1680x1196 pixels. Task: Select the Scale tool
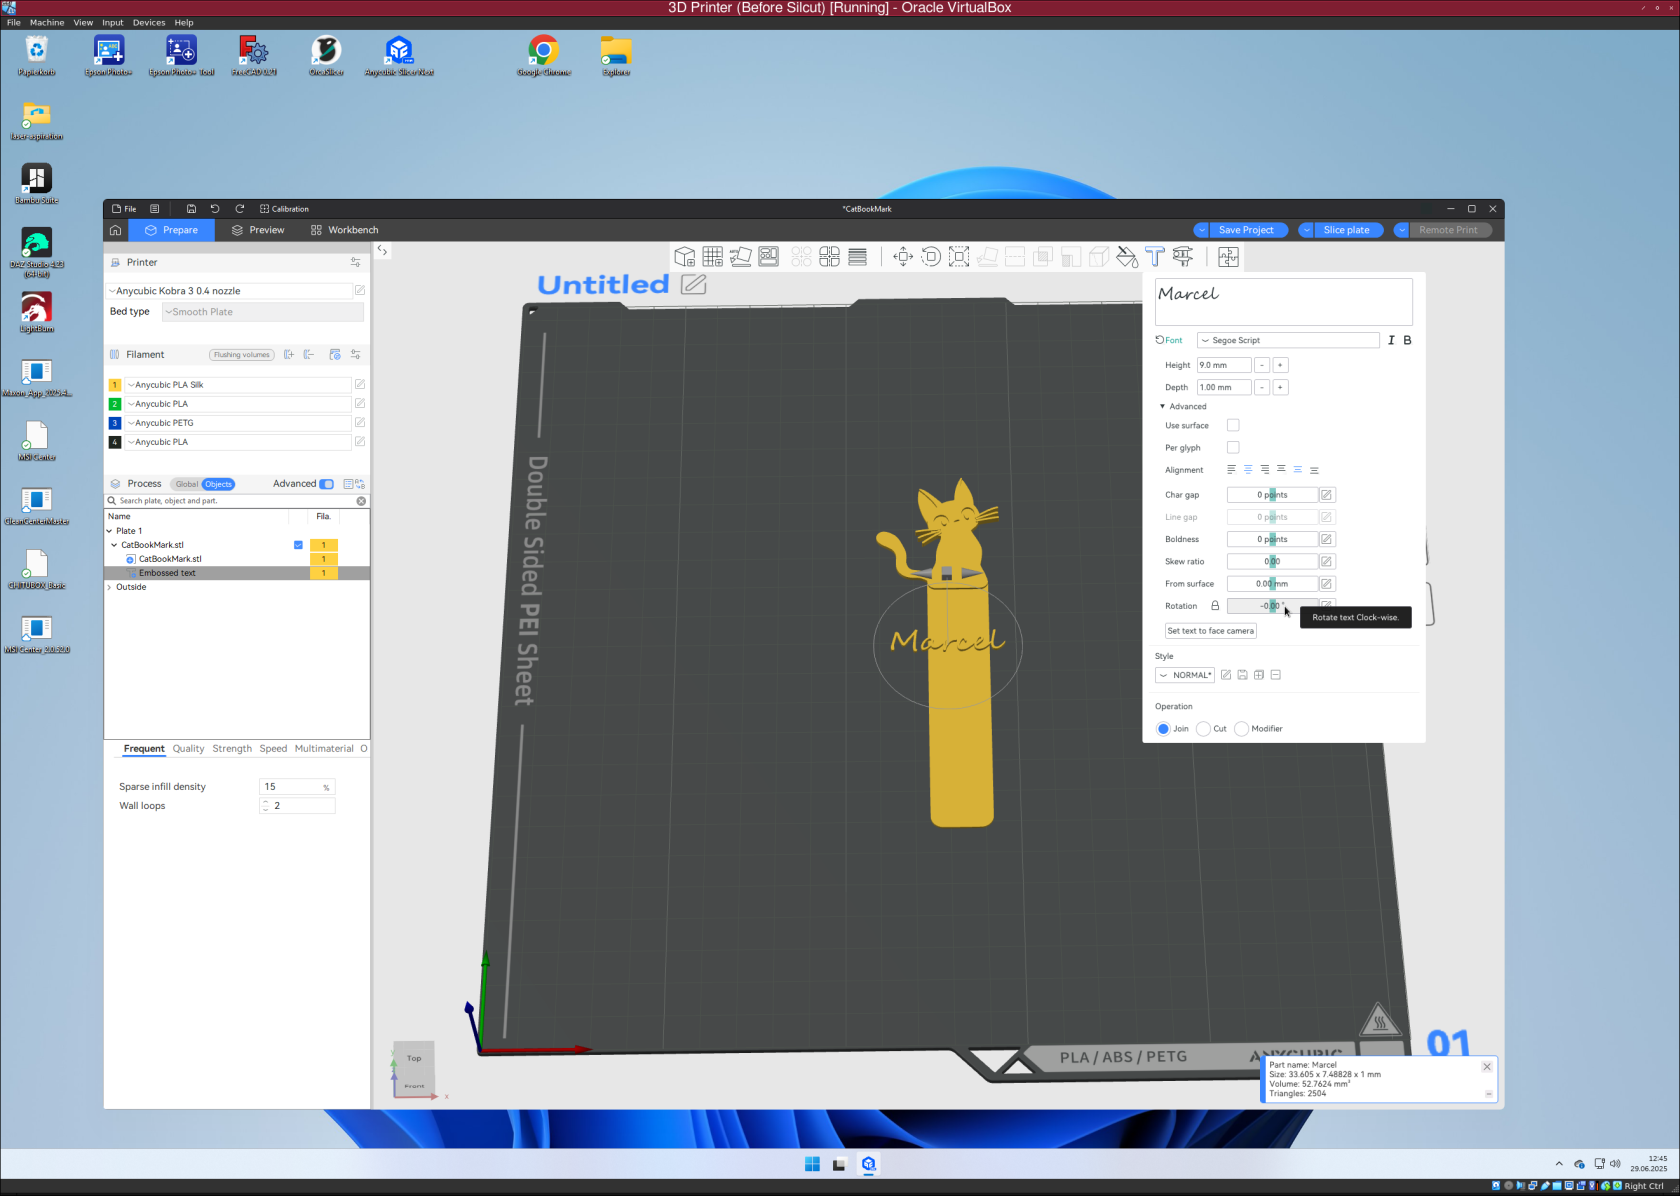958,256
